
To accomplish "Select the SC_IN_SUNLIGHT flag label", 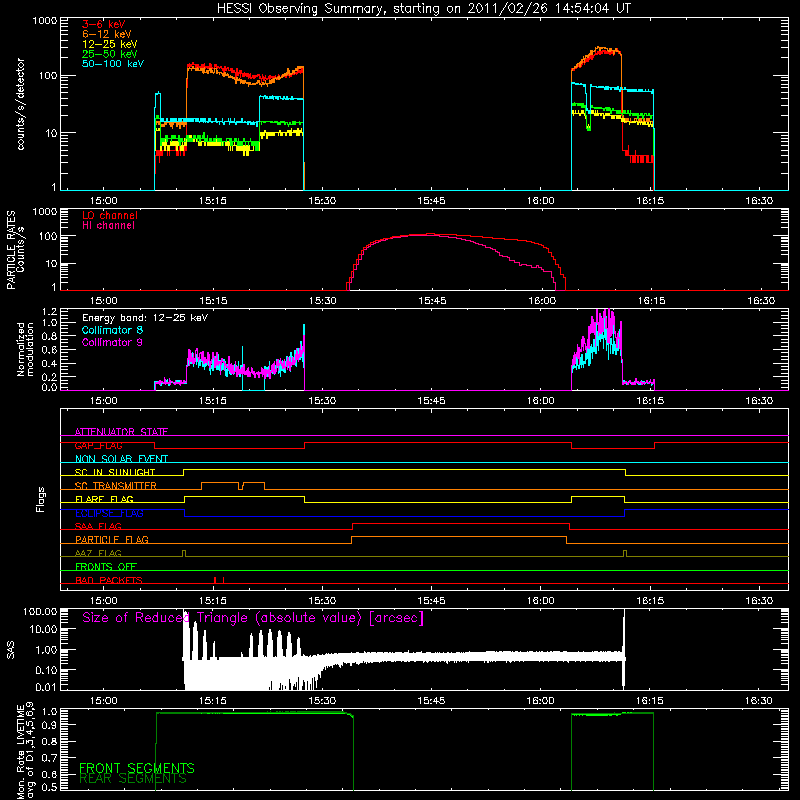I will pos(115,472).
